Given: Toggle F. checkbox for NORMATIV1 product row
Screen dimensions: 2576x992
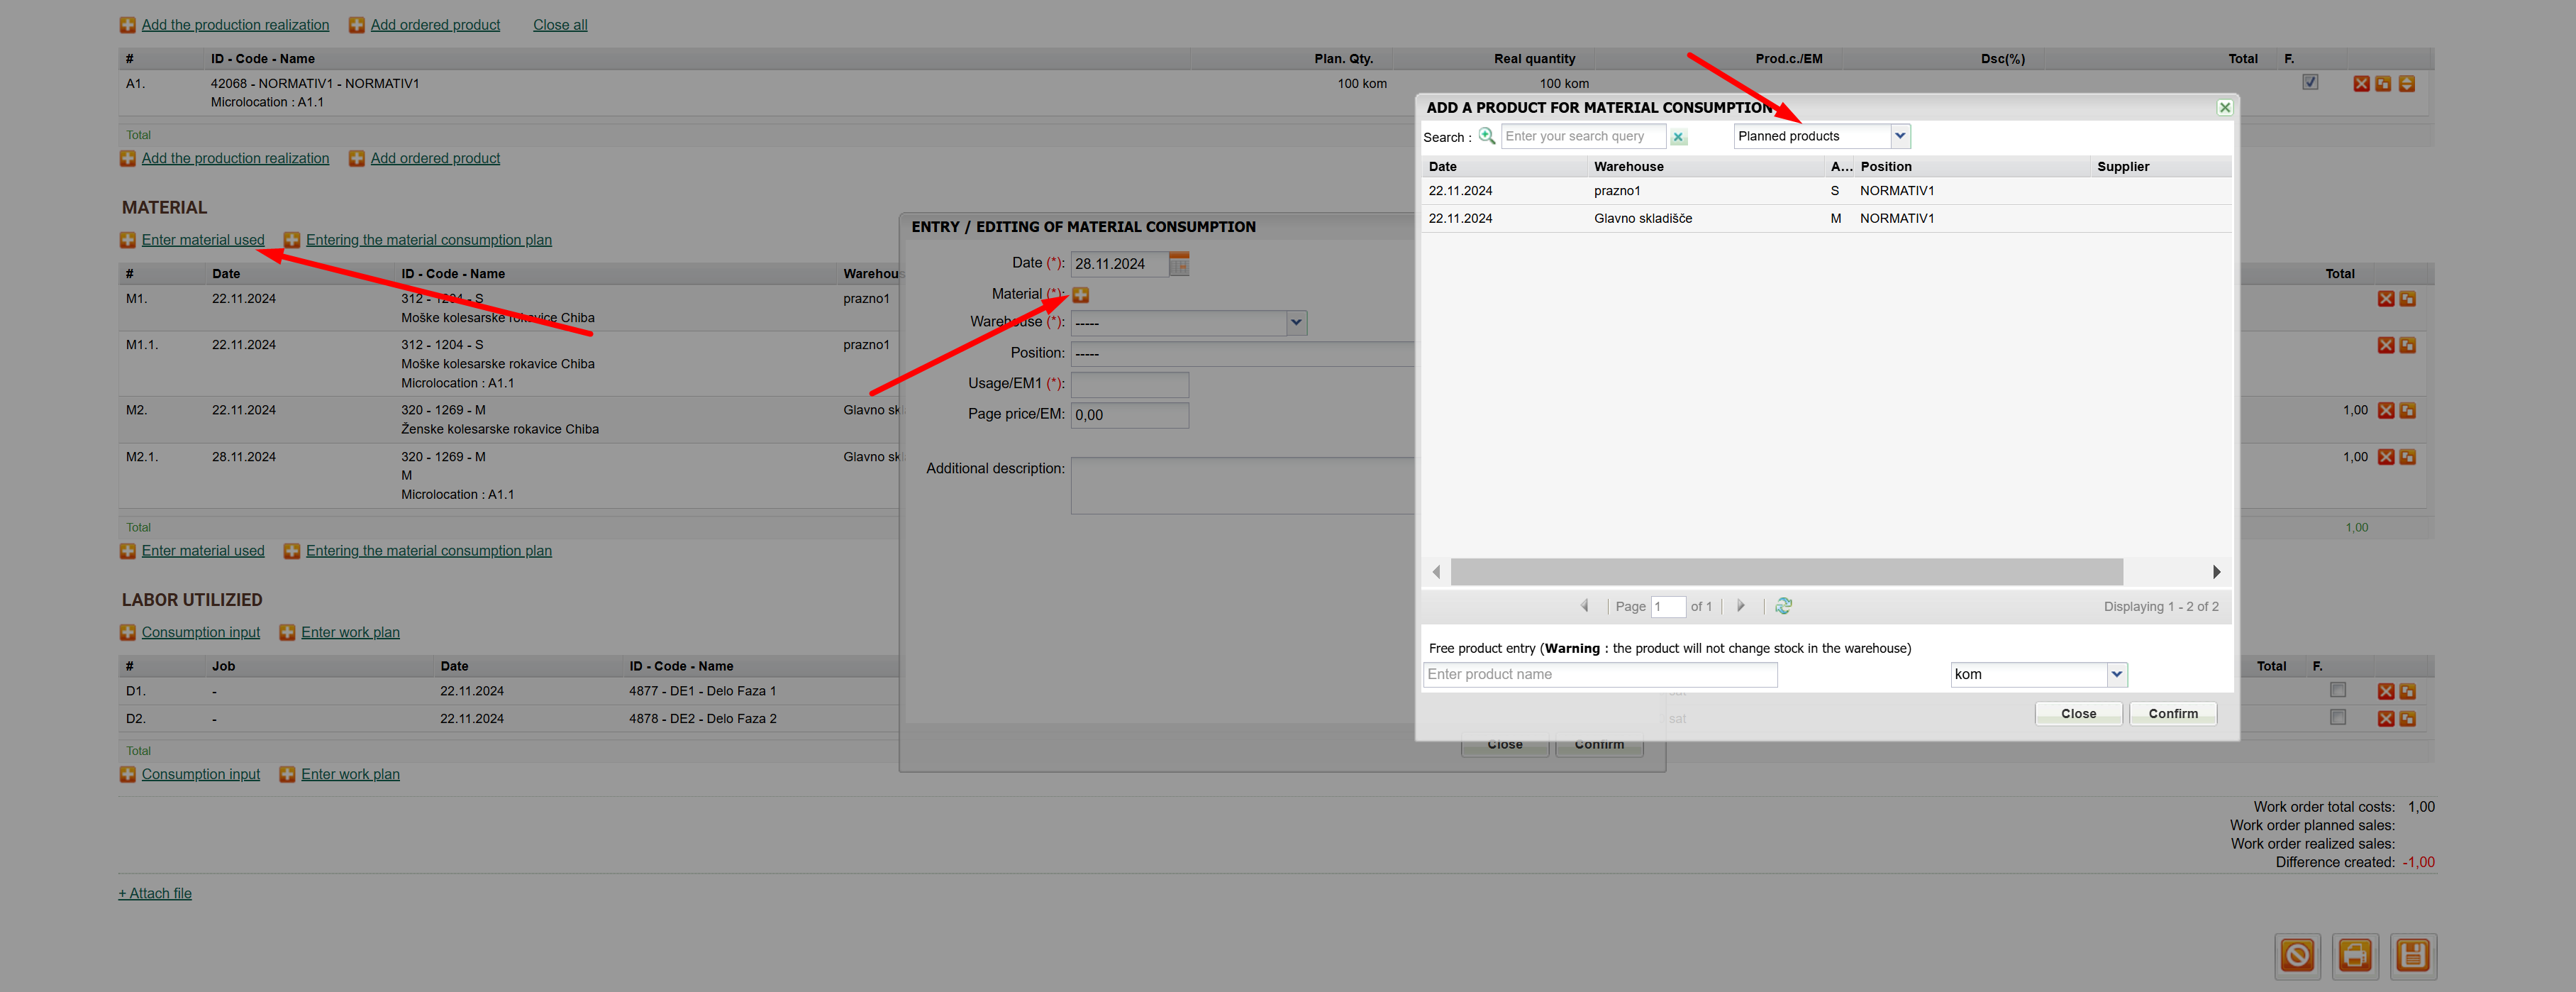Looking at the screenshot, I should point(2310,83).
